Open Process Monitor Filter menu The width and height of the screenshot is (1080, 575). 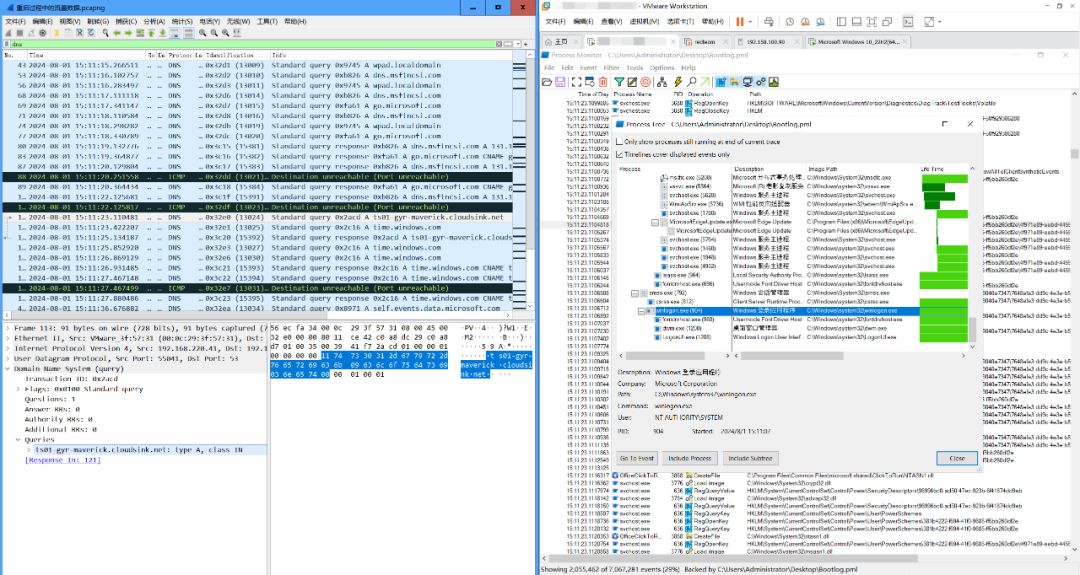(x=612, y=67)
